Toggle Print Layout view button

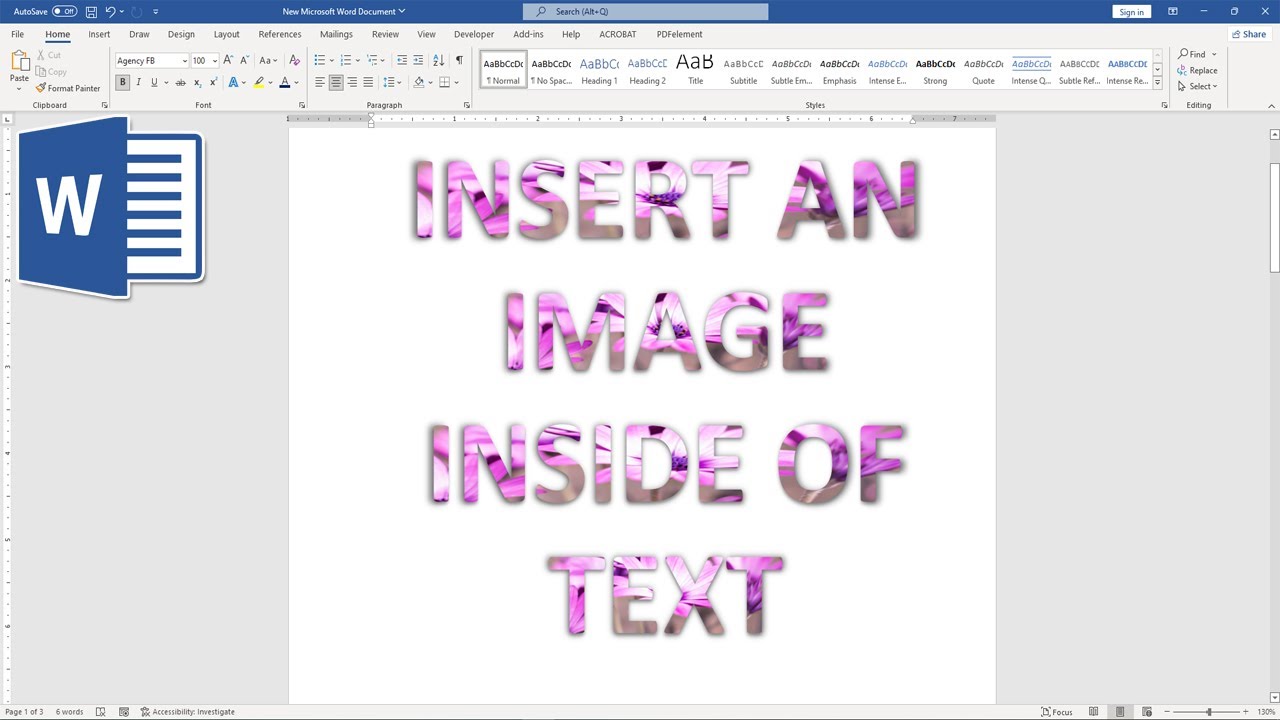[1121, 712]
